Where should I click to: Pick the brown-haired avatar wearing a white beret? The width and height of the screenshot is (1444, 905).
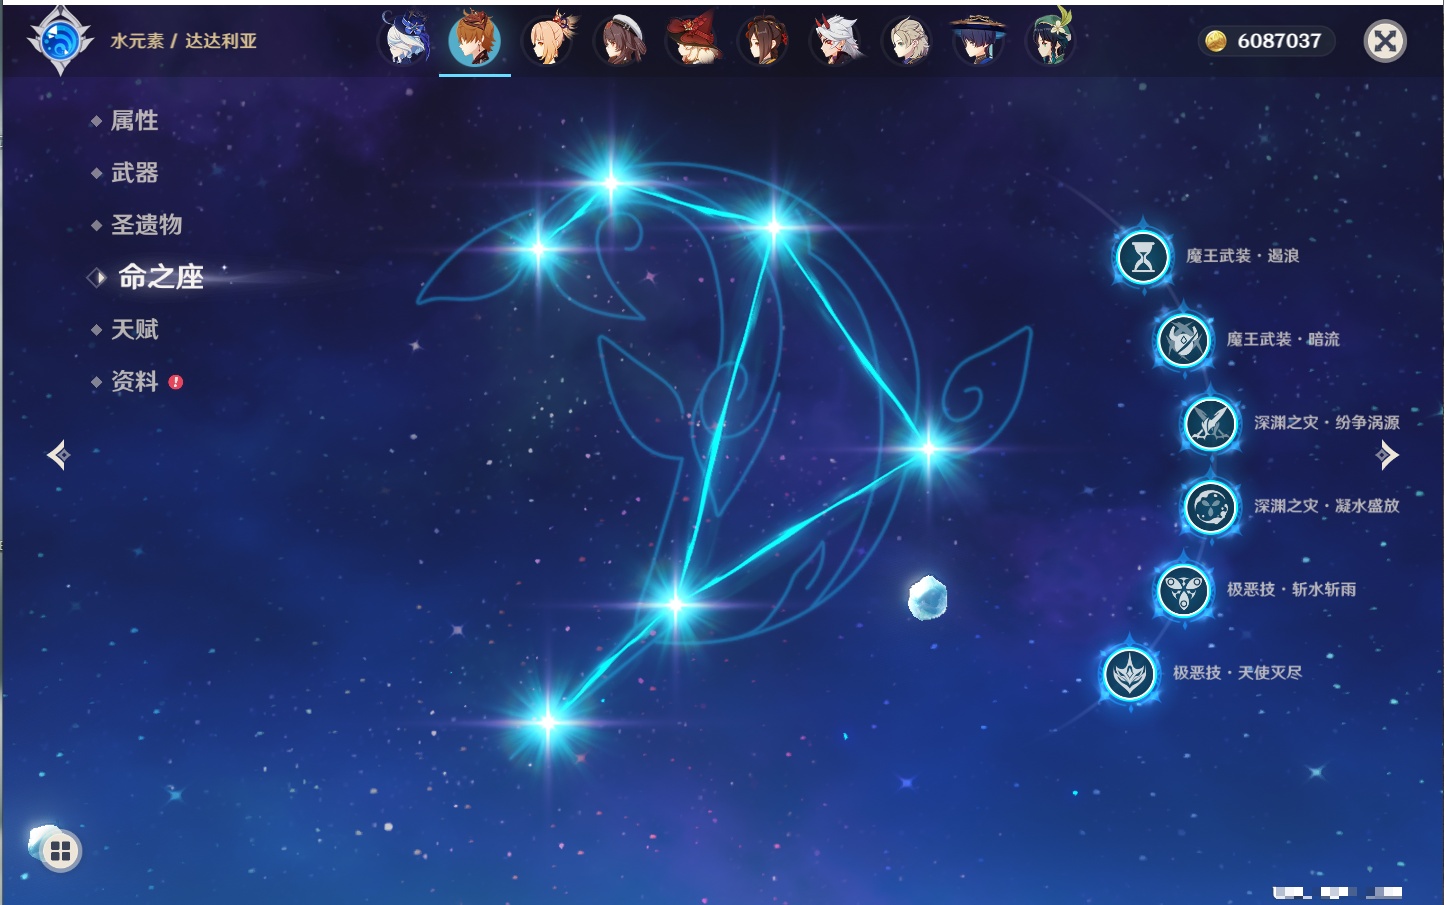point(620,39)
